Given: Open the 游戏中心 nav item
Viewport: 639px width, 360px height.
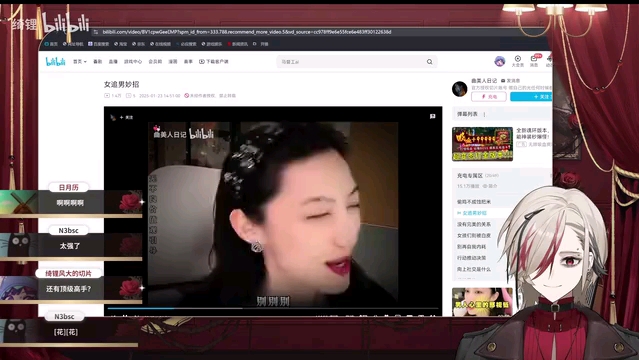Looking at the screenshot, I should pyautogui.click(x=133, y=62).
